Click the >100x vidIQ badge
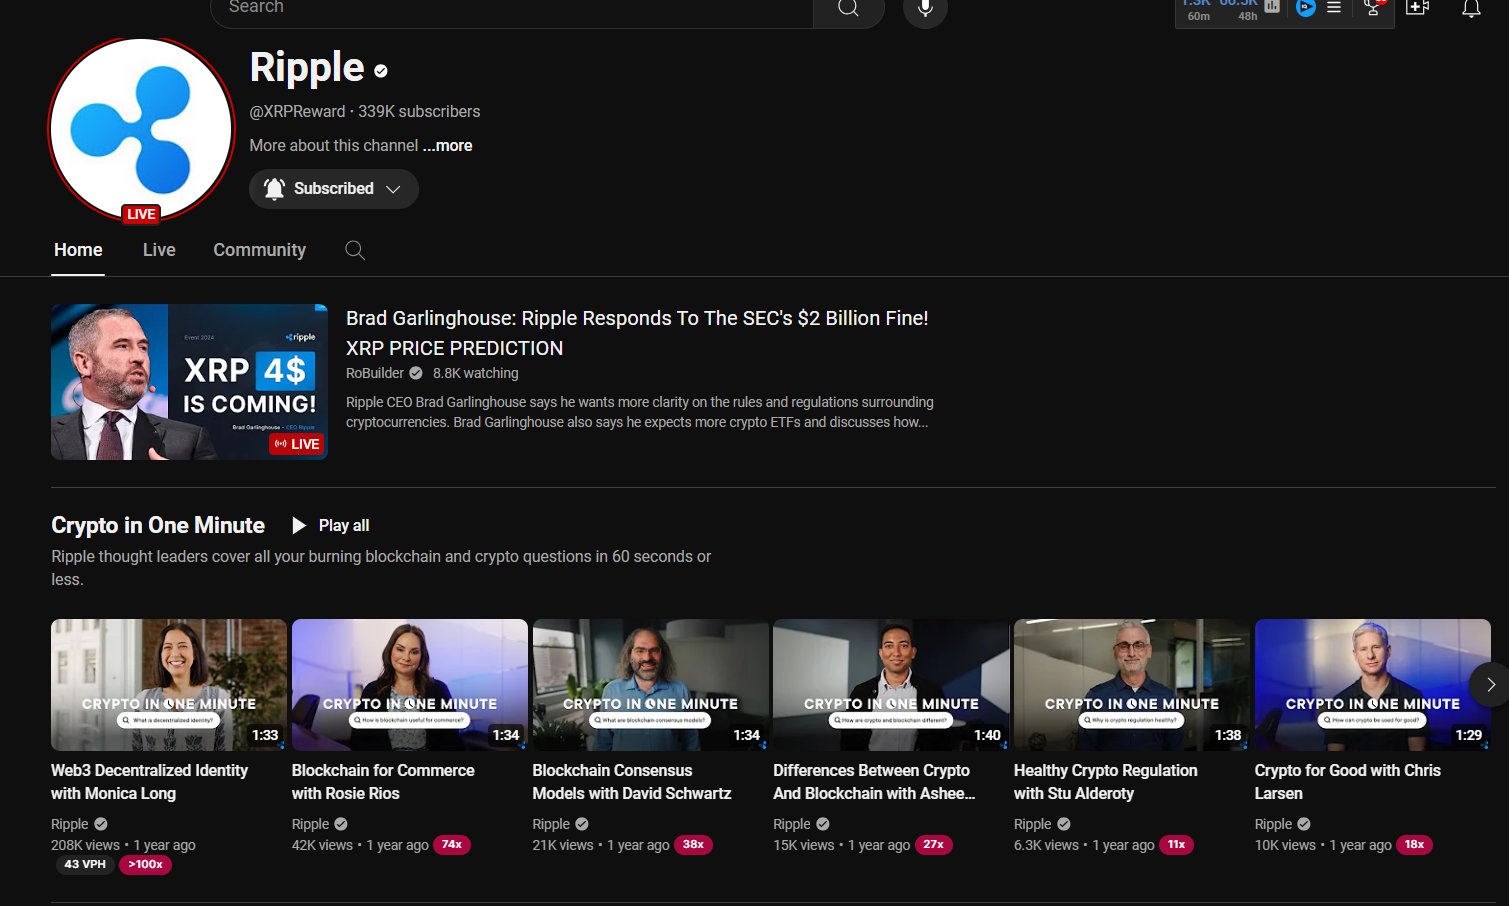The width and height of the screenshot is (1509, 906). pyautogui.click(x=145, y=865)
